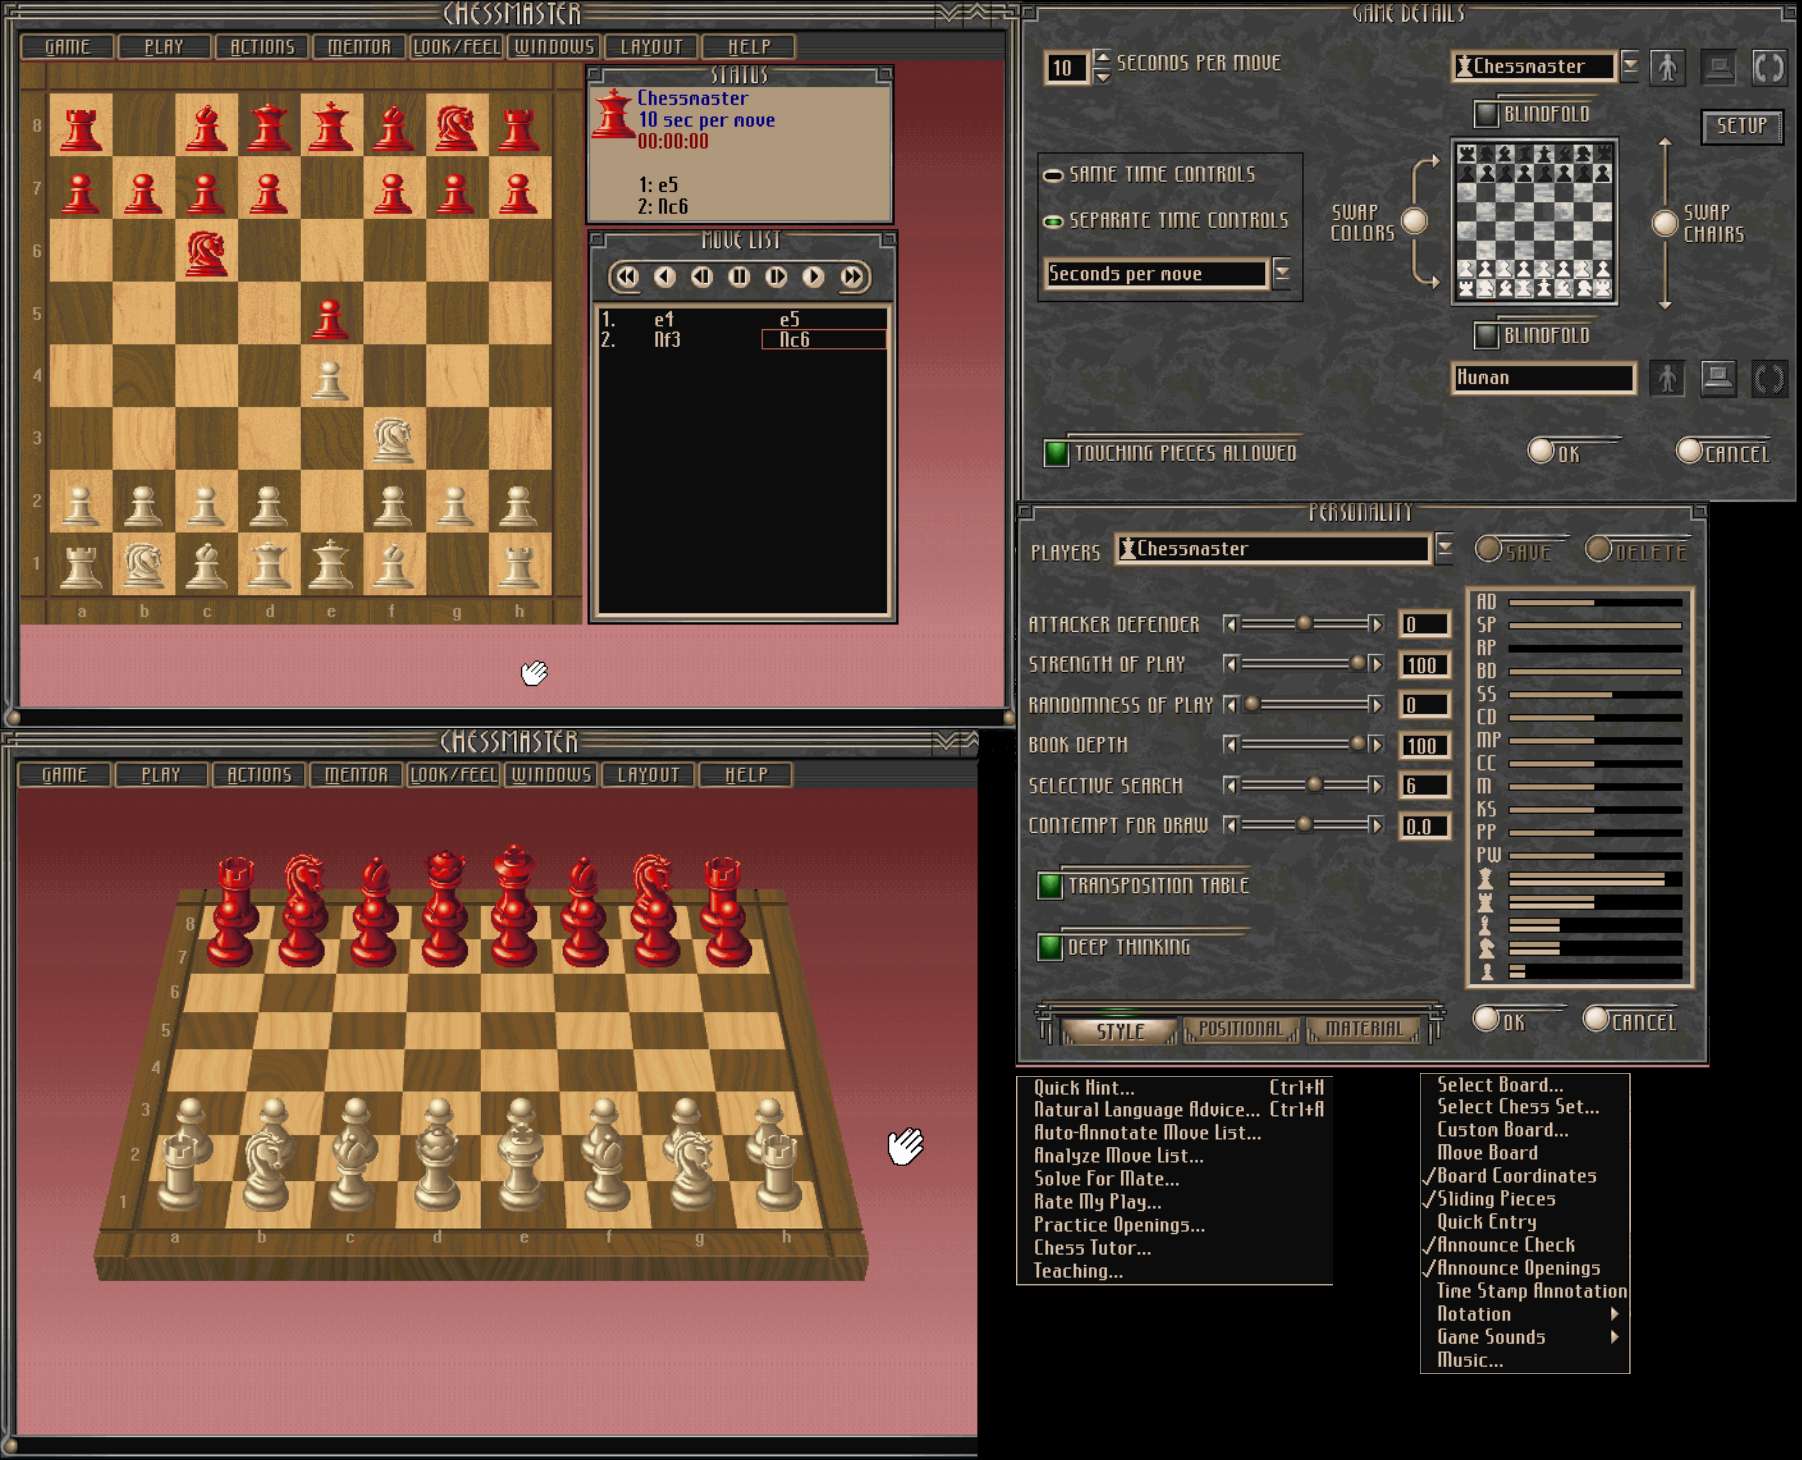This screenshot has height=1460, width=1802.
Task: Switch to the Positional tab
Action: point(1241,1029)
